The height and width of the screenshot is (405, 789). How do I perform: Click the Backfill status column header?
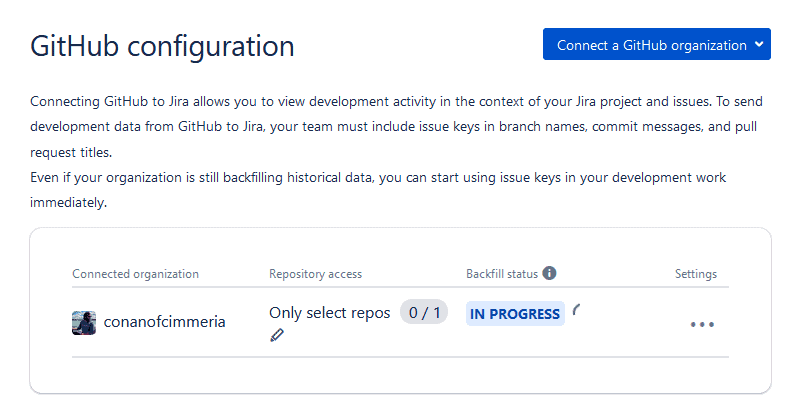pyautogui.click(x=502, y=274)
